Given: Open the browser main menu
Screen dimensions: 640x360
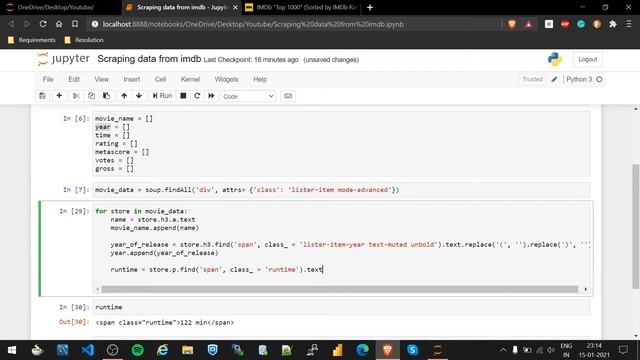Looking at the screenshot, I should pos(629,24).
